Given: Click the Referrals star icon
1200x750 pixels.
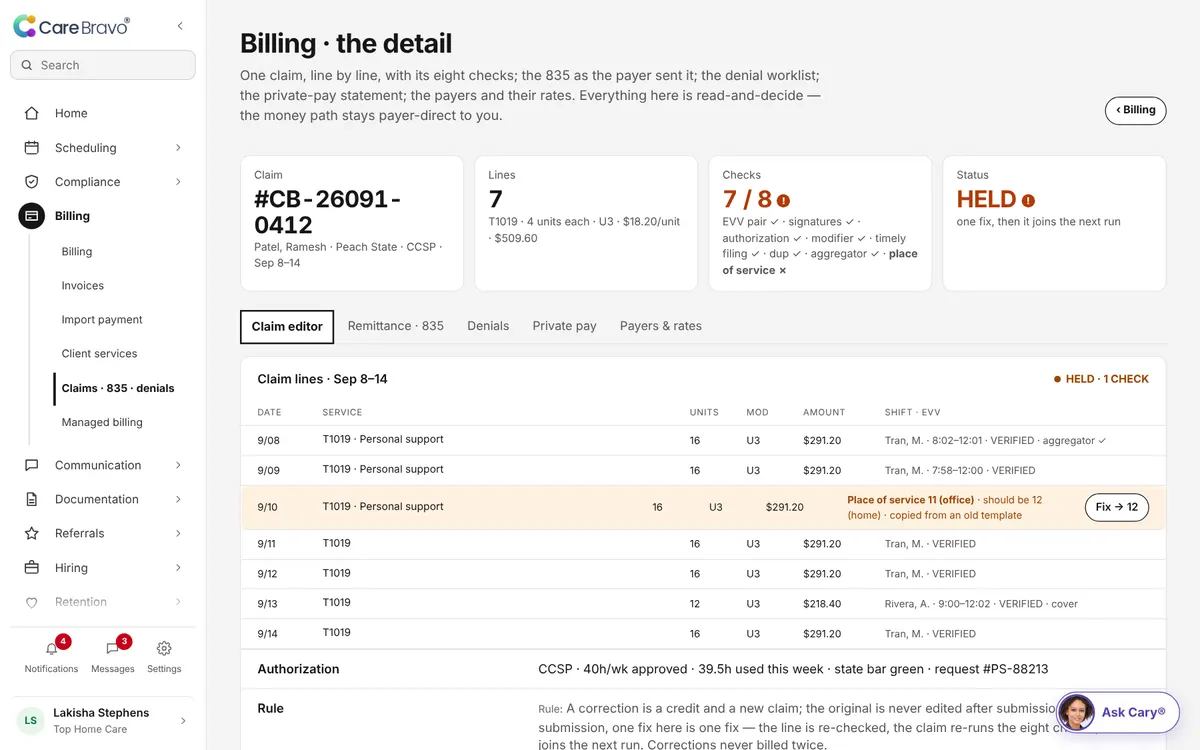Looking at the screenshot, I should (x=32, y=533).
